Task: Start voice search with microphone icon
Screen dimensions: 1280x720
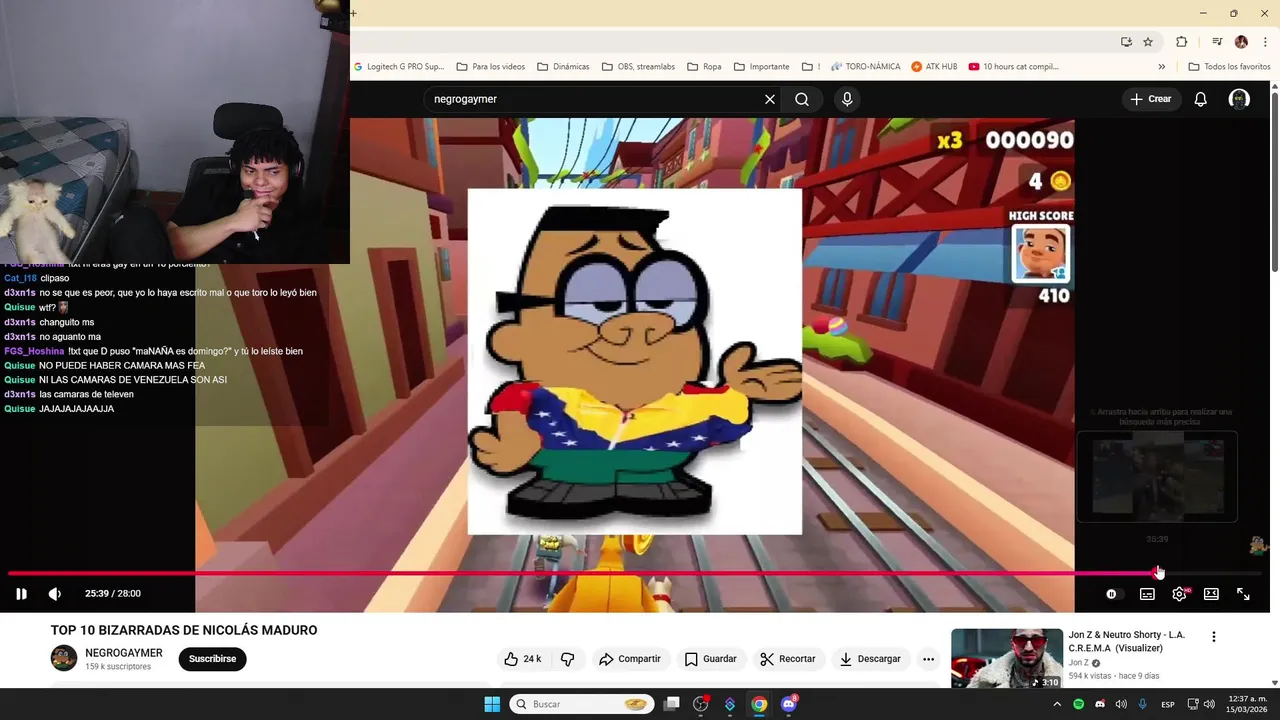Action: coord(847,99)
